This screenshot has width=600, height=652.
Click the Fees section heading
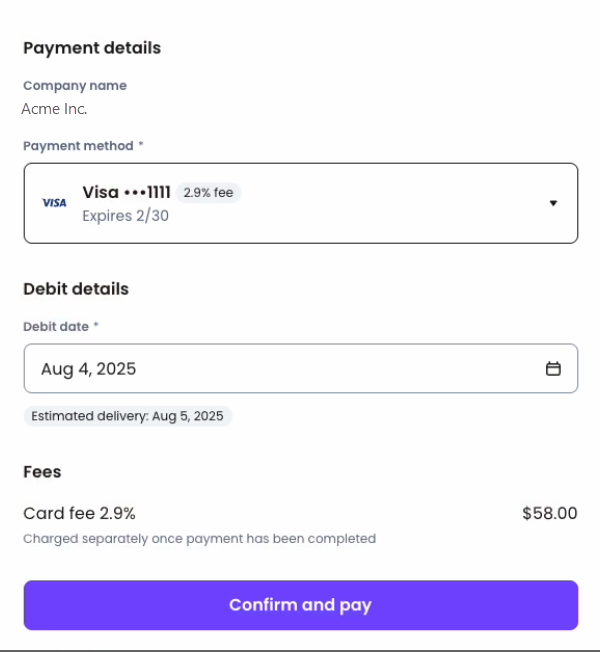(x=42, y=471)
